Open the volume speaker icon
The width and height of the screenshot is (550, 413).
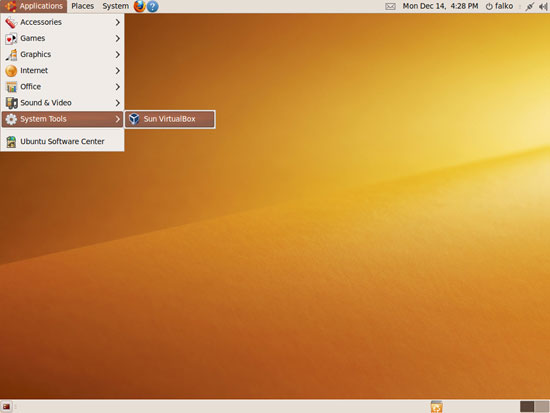[x=543, y=6]
